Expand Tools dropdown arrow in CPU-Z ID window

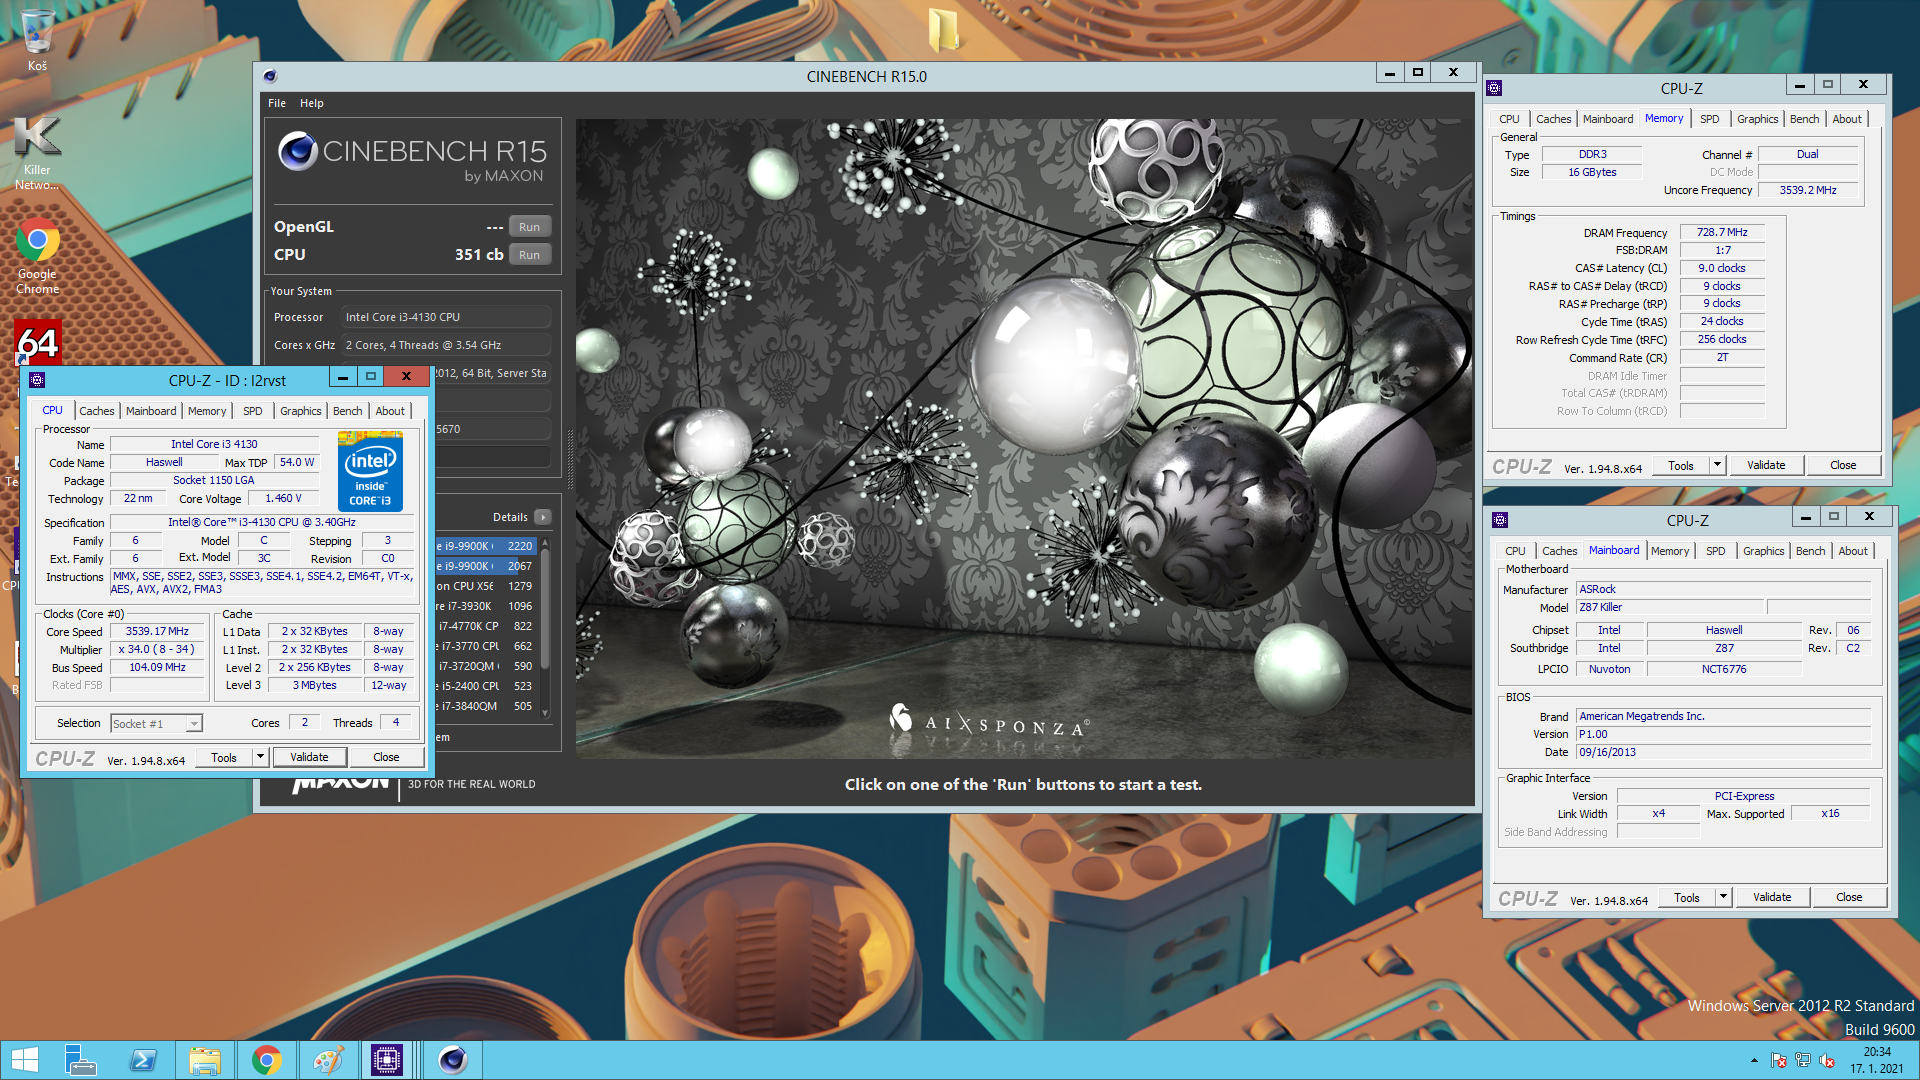pos(260,757)
